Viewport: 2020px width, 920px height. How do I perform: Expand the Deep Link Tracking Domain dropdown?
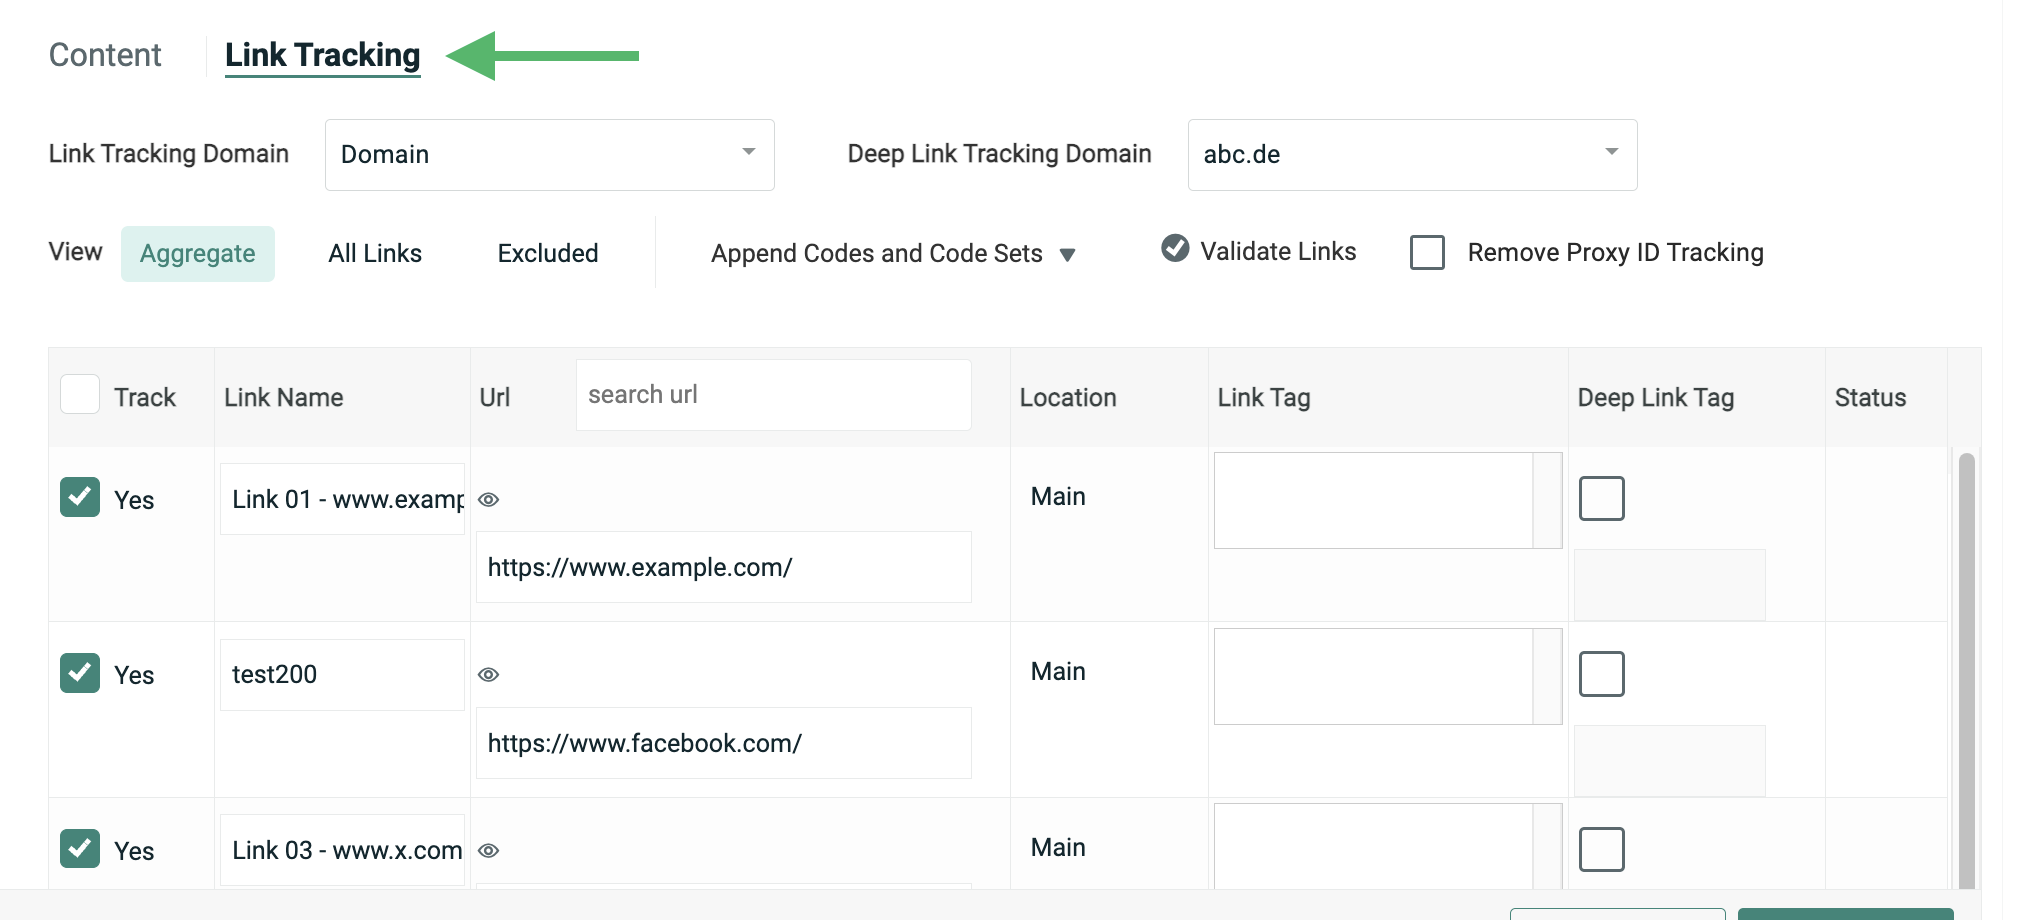(1411, 155)
